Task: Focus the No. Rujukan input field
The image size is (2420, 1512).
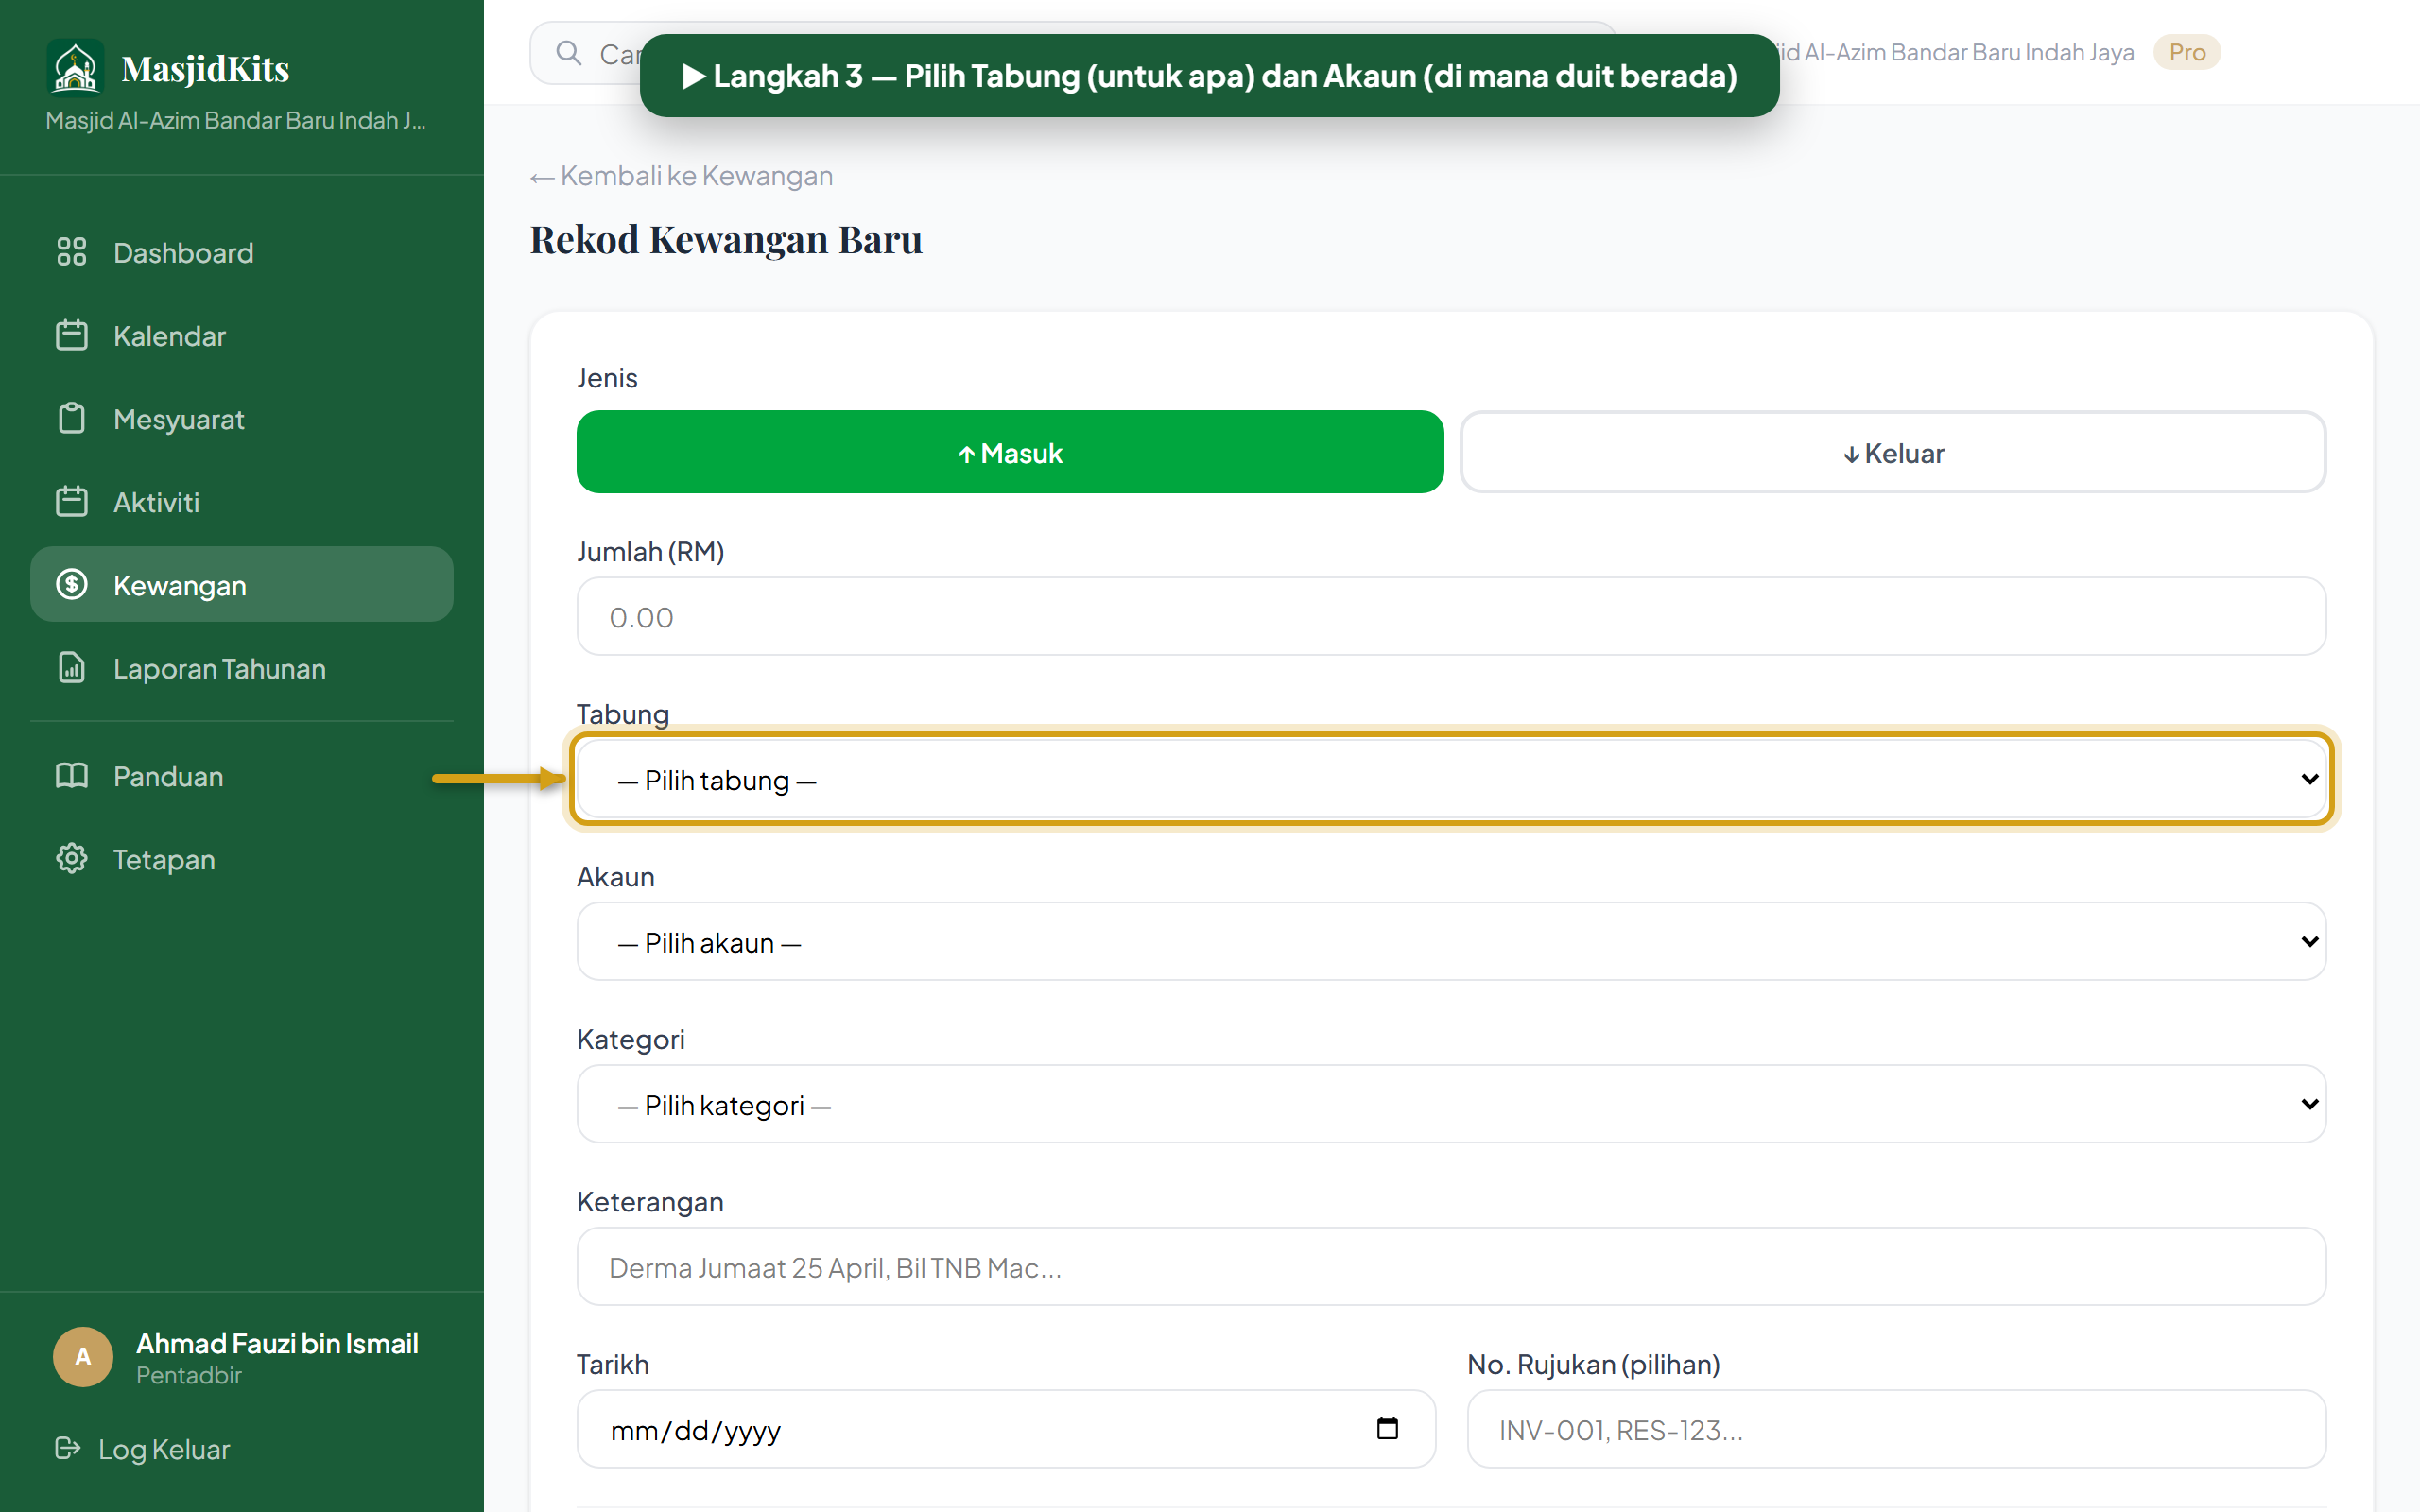Action: tap(1896, 1429)
